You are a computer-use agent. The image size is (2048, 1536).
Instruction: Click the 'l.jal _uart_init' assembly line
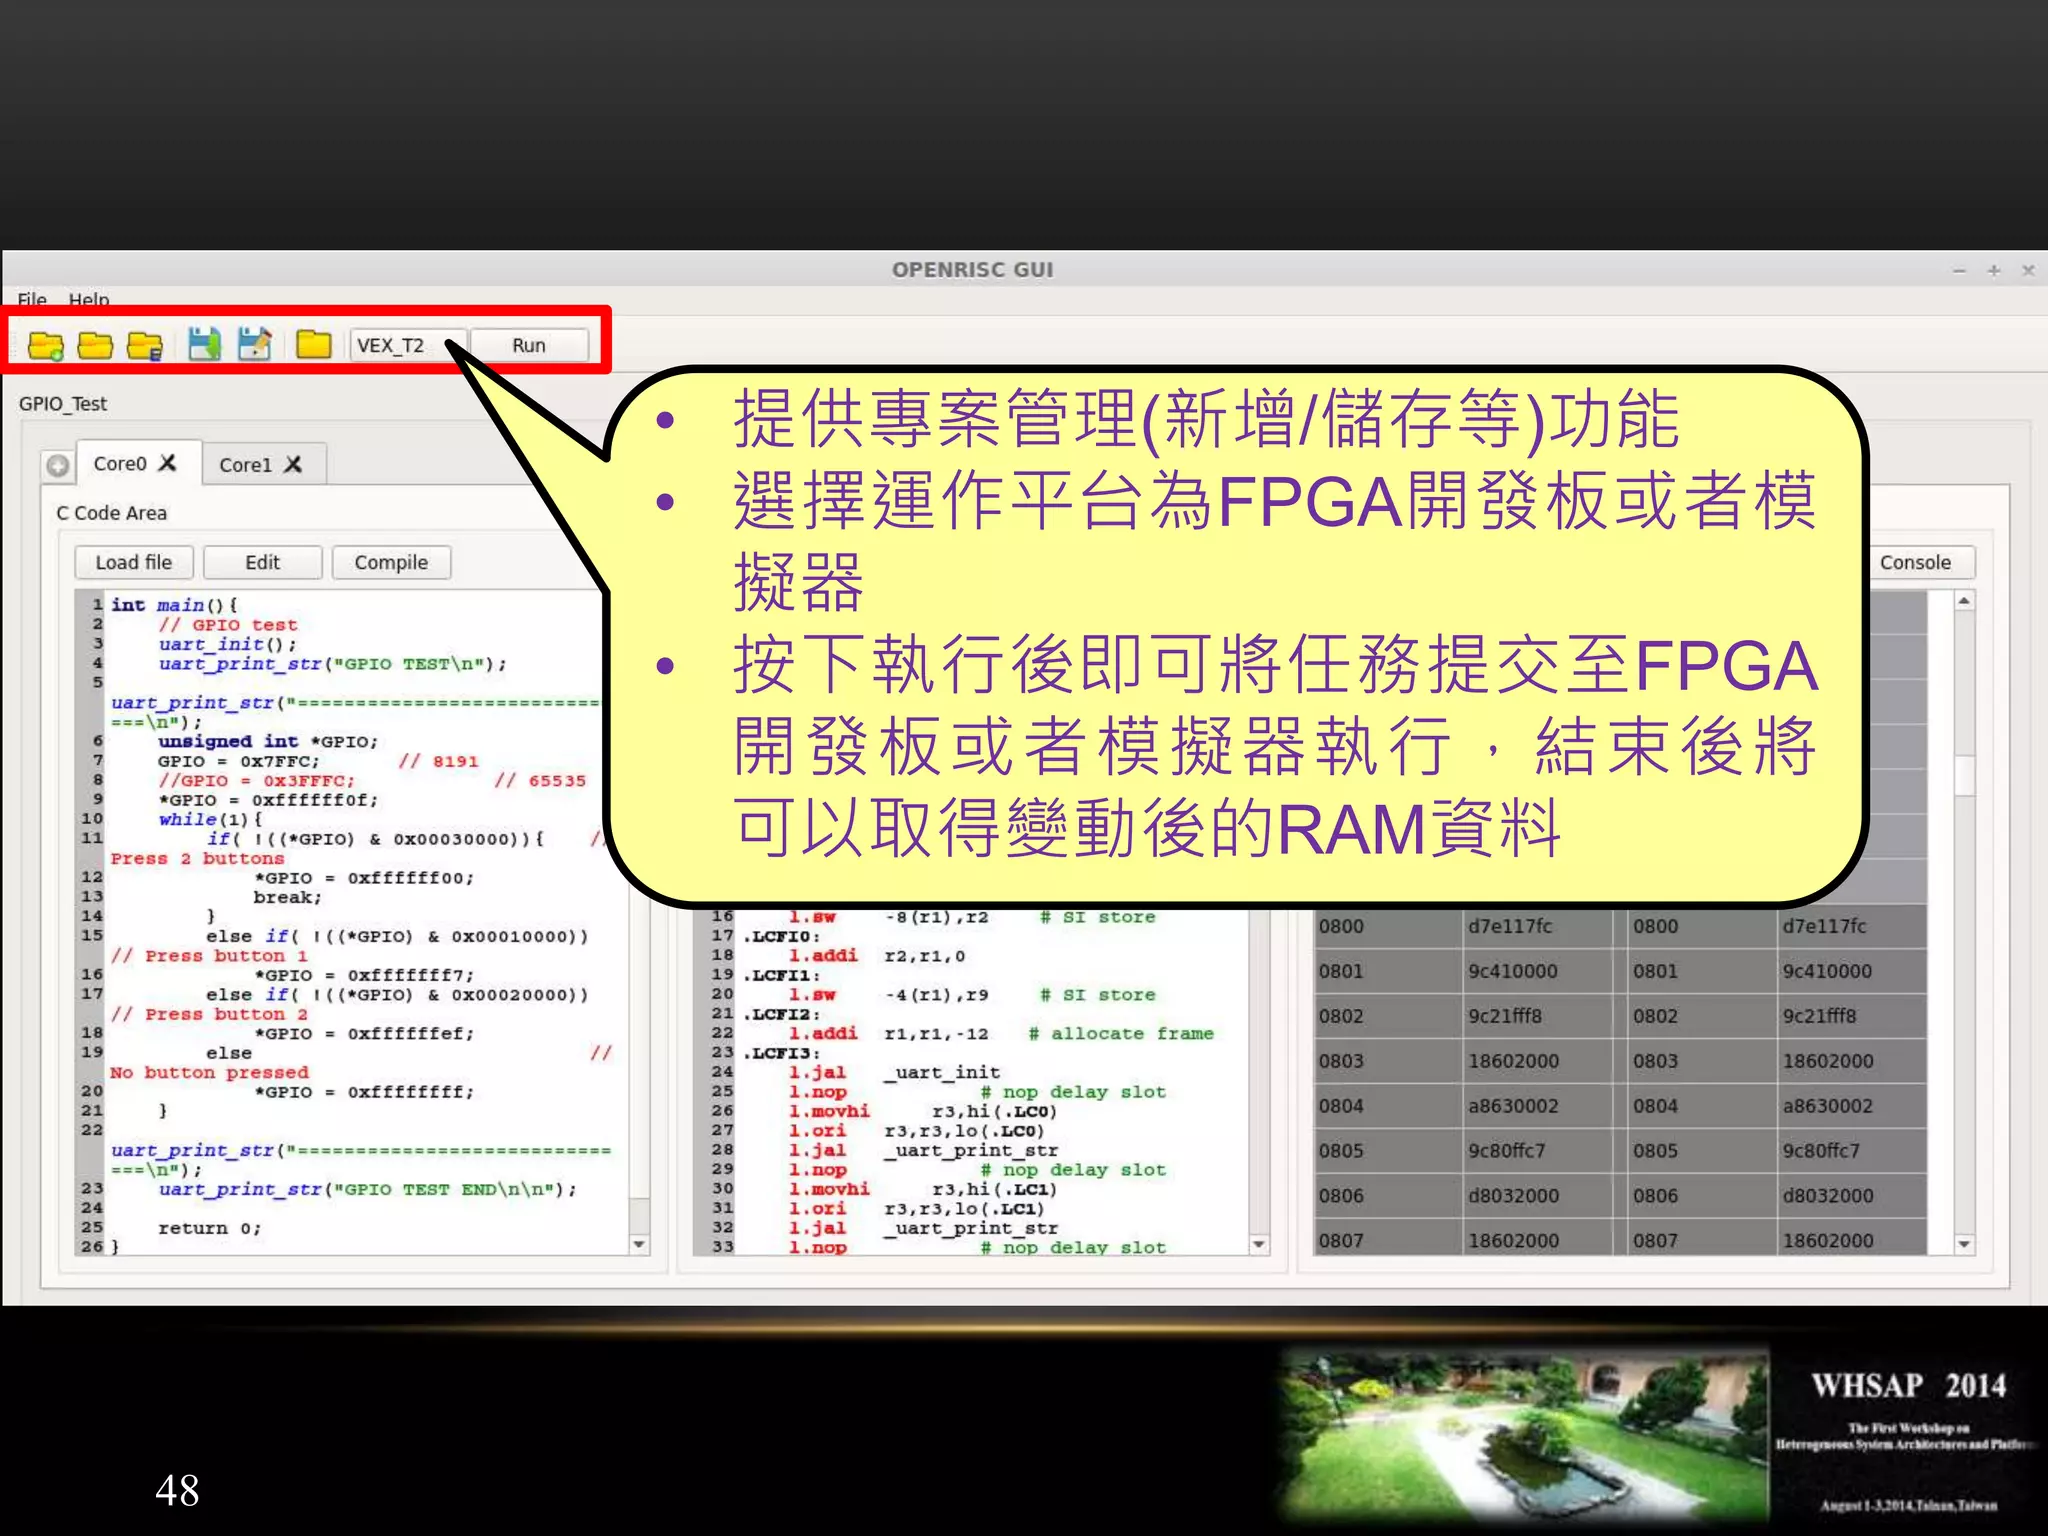(894, 1072)
